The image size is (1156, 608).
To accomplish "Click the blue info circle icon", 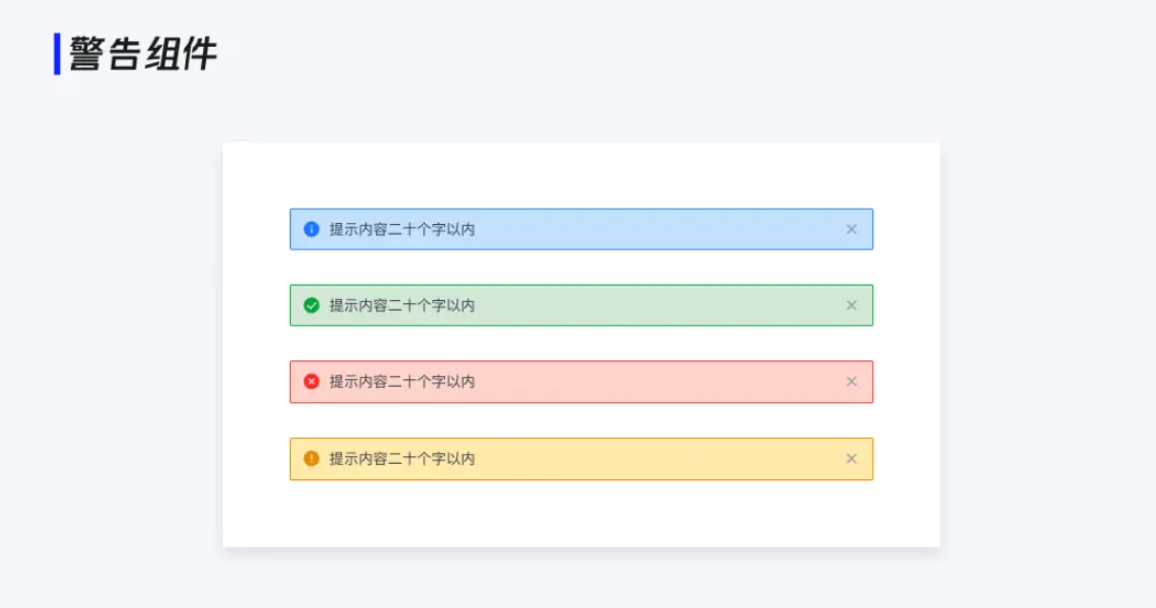I will click(311, 229).
